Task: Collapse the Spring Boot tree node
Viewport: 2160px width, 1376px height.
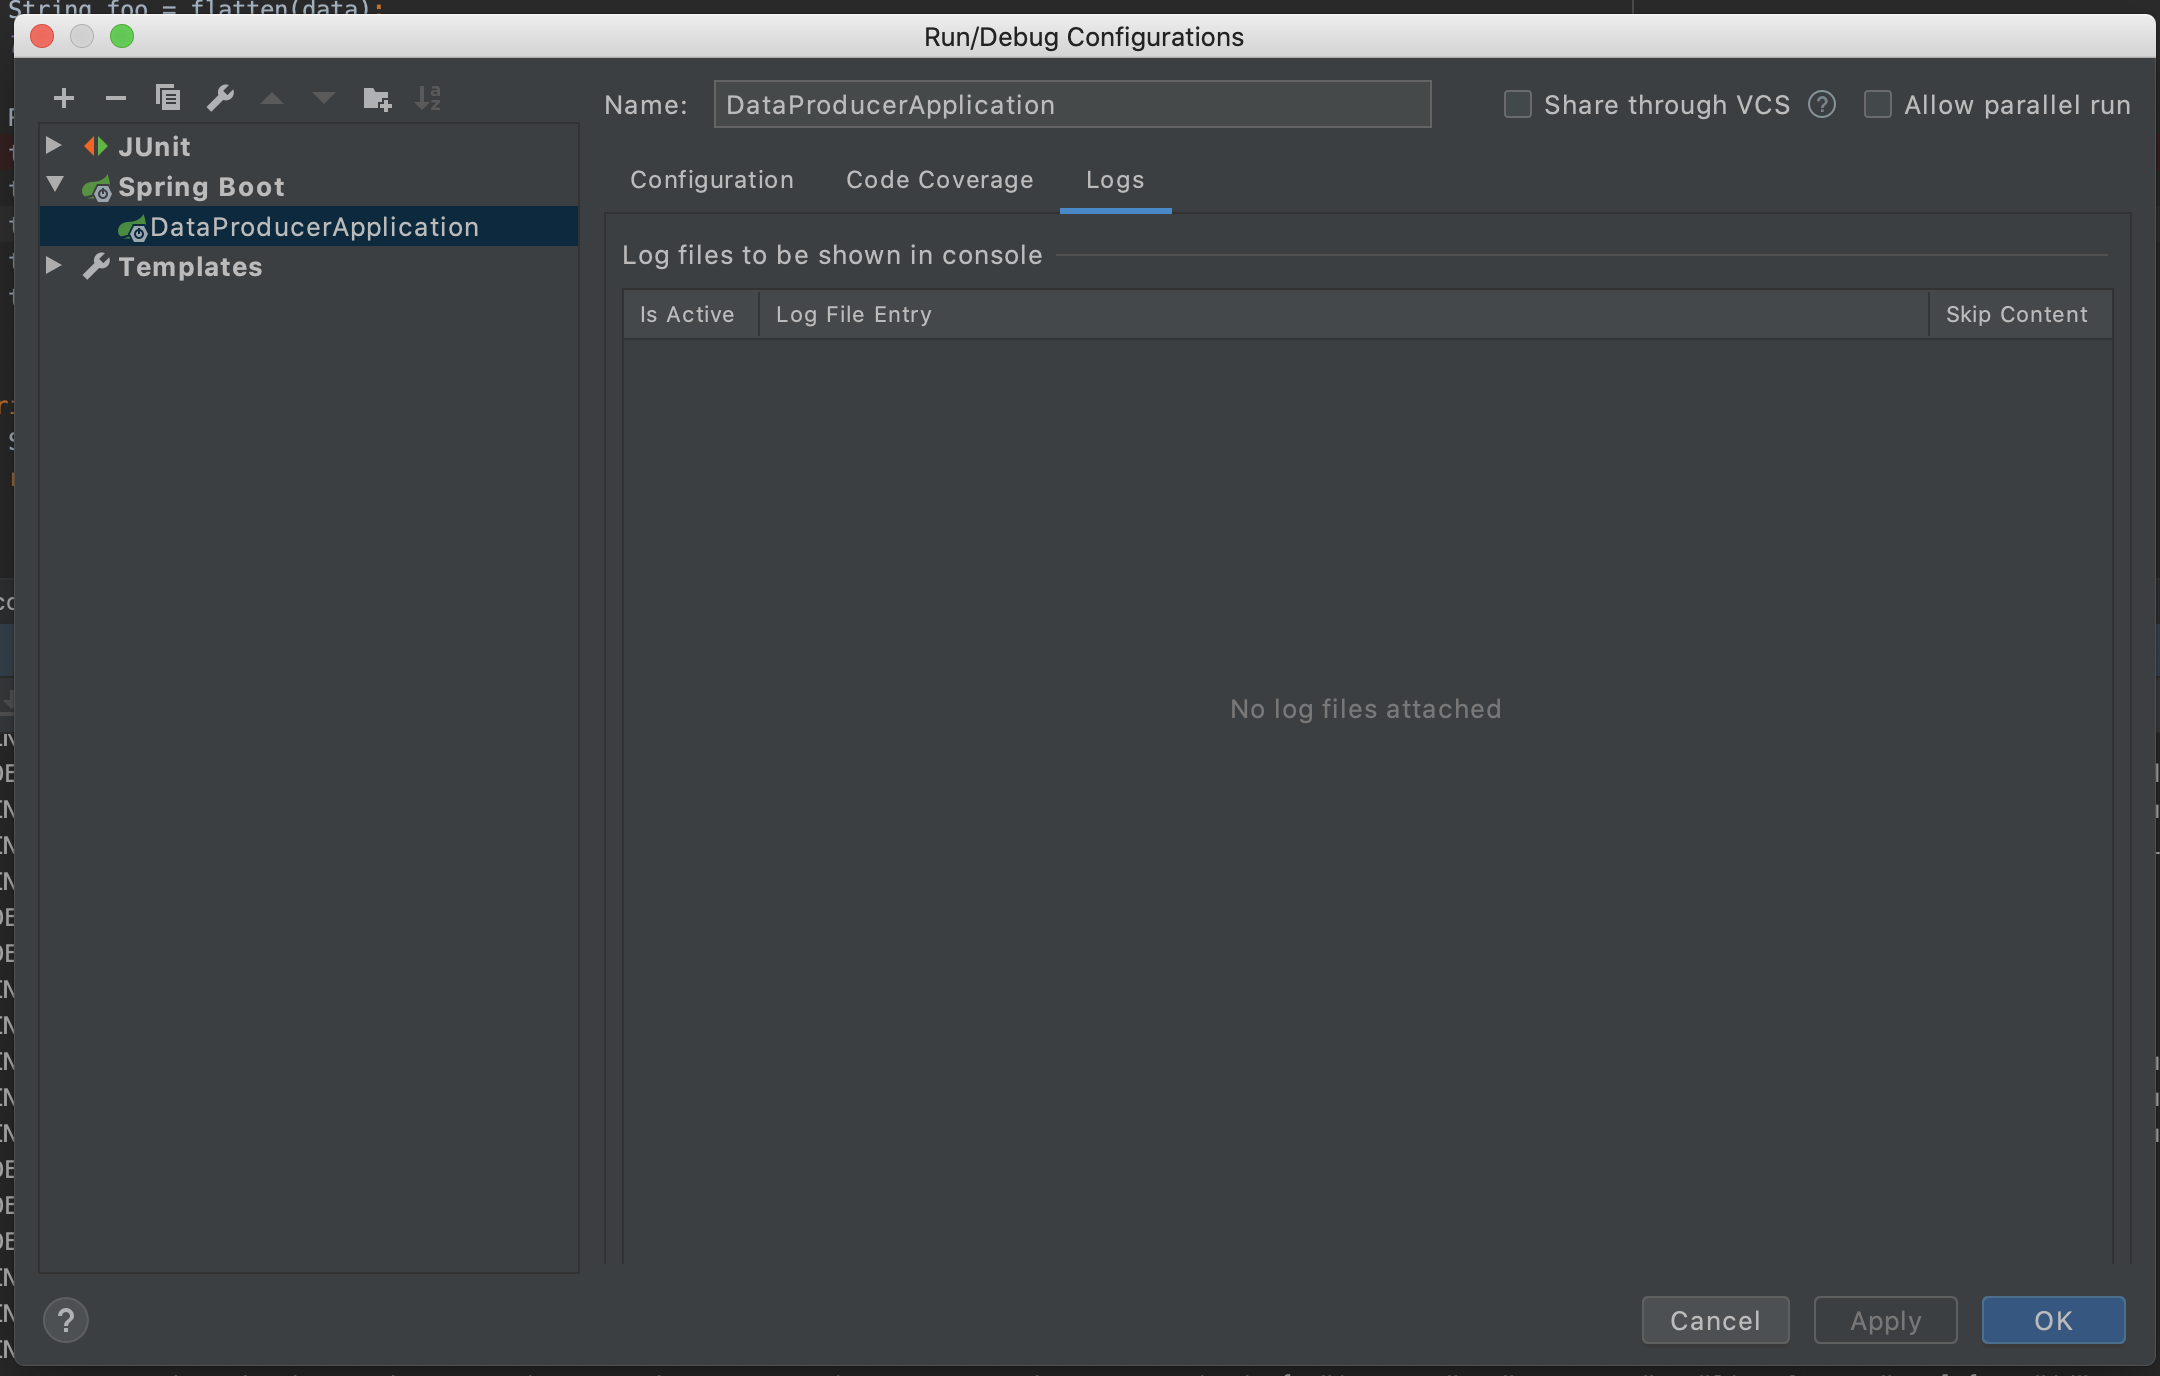Action: tap(55, 185)
